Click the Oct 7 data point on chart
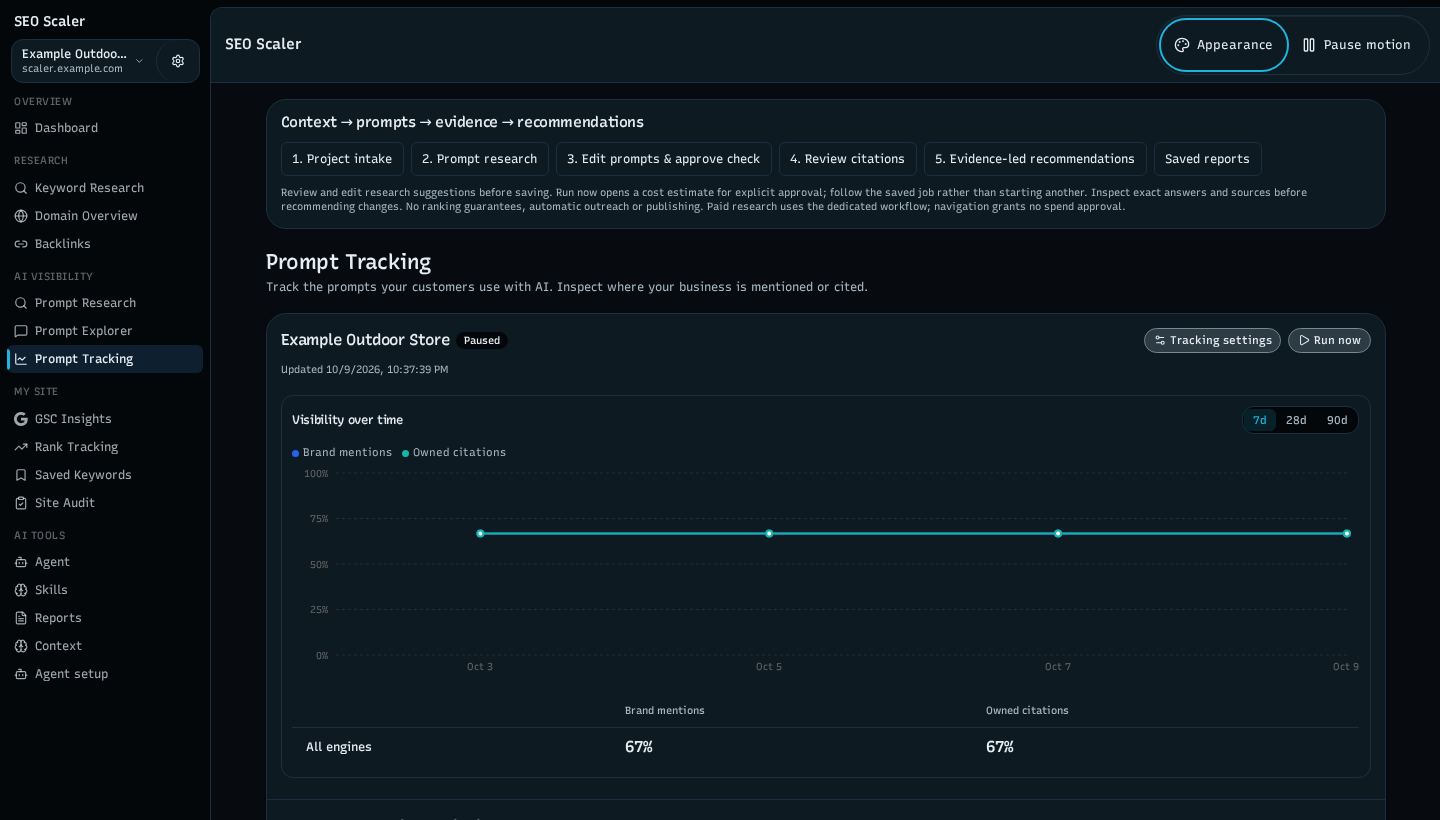Screen dimensions: 1440x820 (1058, 534)
